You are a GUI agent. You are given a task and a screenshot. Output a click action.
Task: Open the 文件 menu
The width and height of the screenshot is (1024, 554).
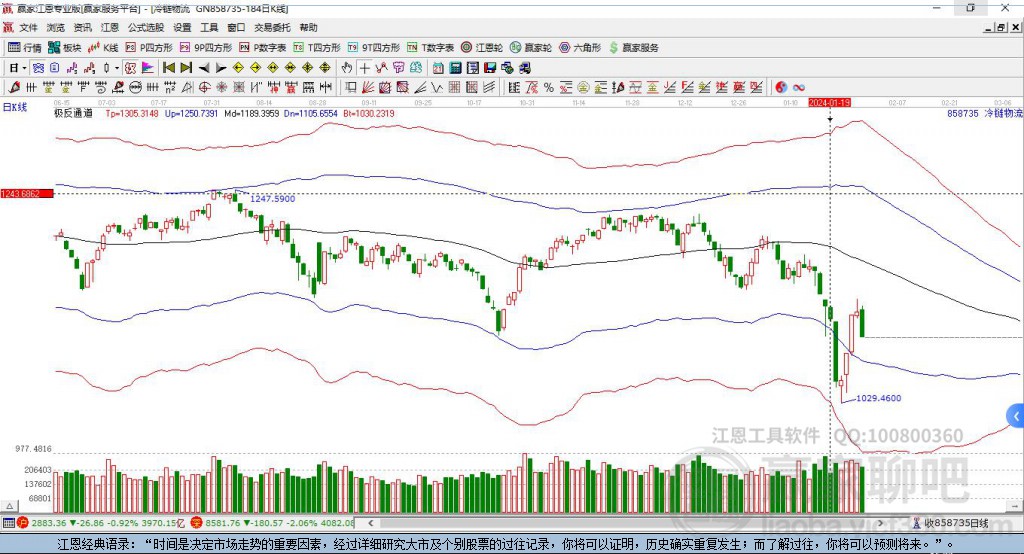pyautogui.click(x=28, y=27)
